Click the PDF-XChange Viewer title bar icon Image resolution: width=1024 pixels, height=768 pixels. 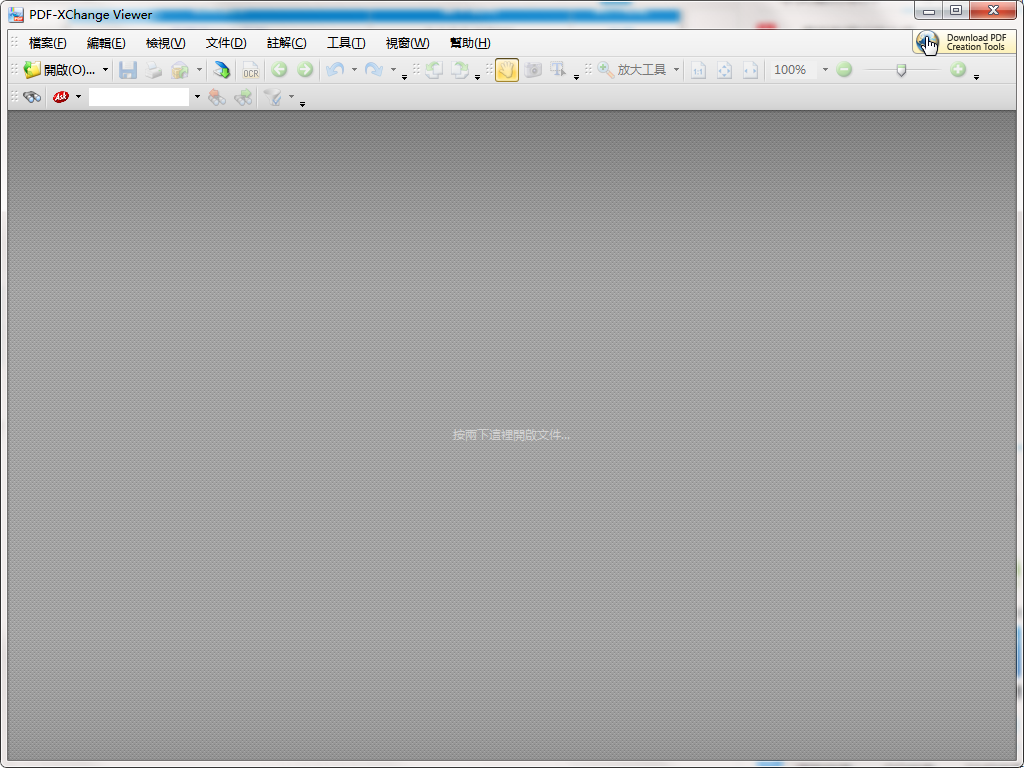(16, 14)
